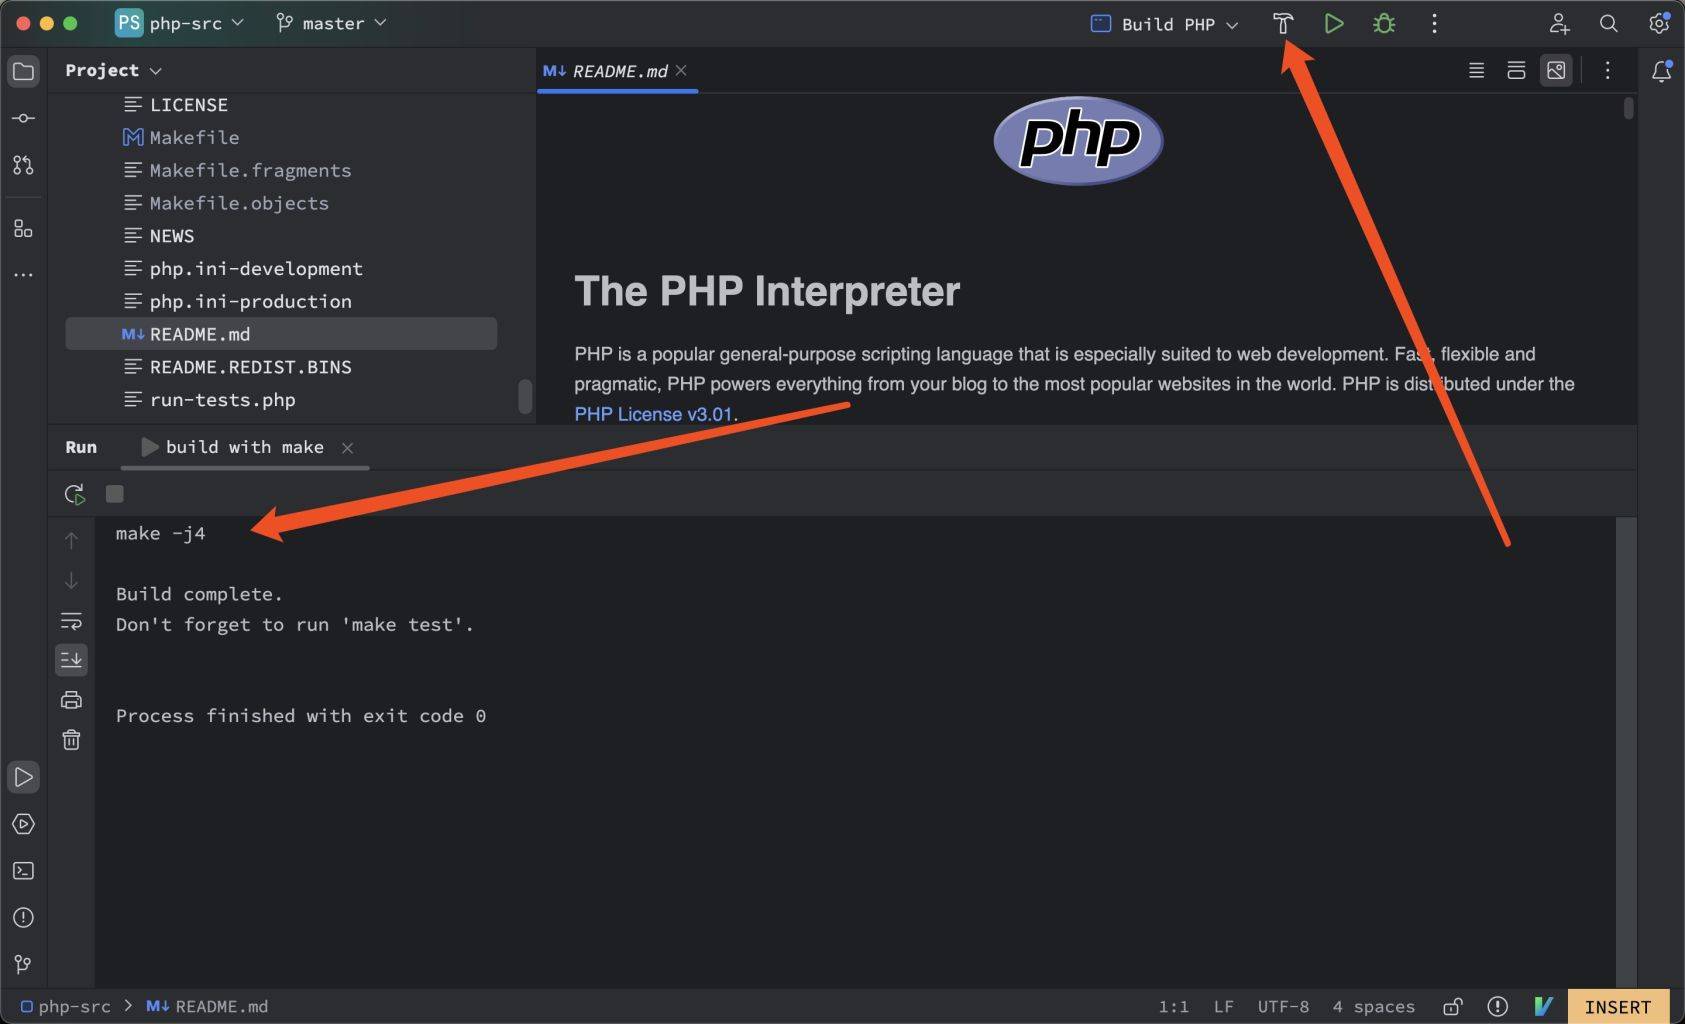The image size is (1685, 1024).
Task: Print the run console output
Action: [71, 700]
